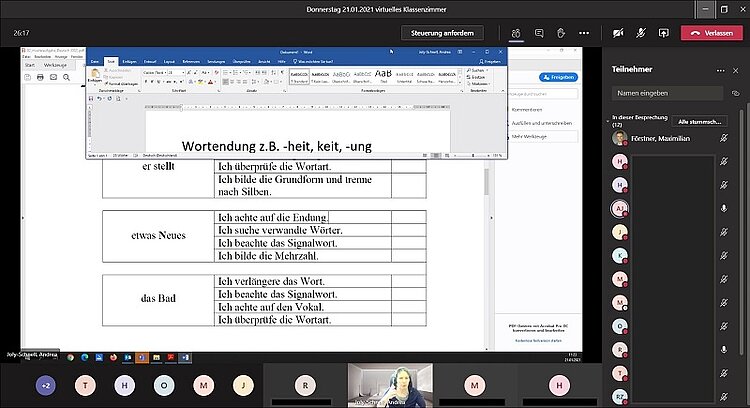Select Förstner, Maximilian in participant list
750x408 pixels.
660,138
